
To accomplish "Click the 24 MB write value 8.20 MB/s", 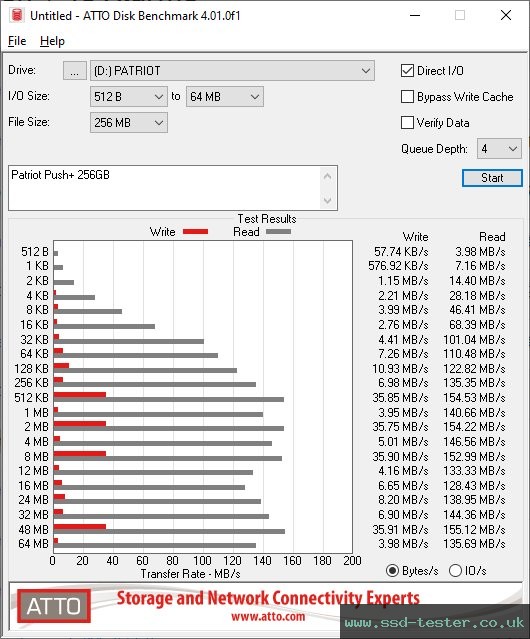I will tap(403, 500).
